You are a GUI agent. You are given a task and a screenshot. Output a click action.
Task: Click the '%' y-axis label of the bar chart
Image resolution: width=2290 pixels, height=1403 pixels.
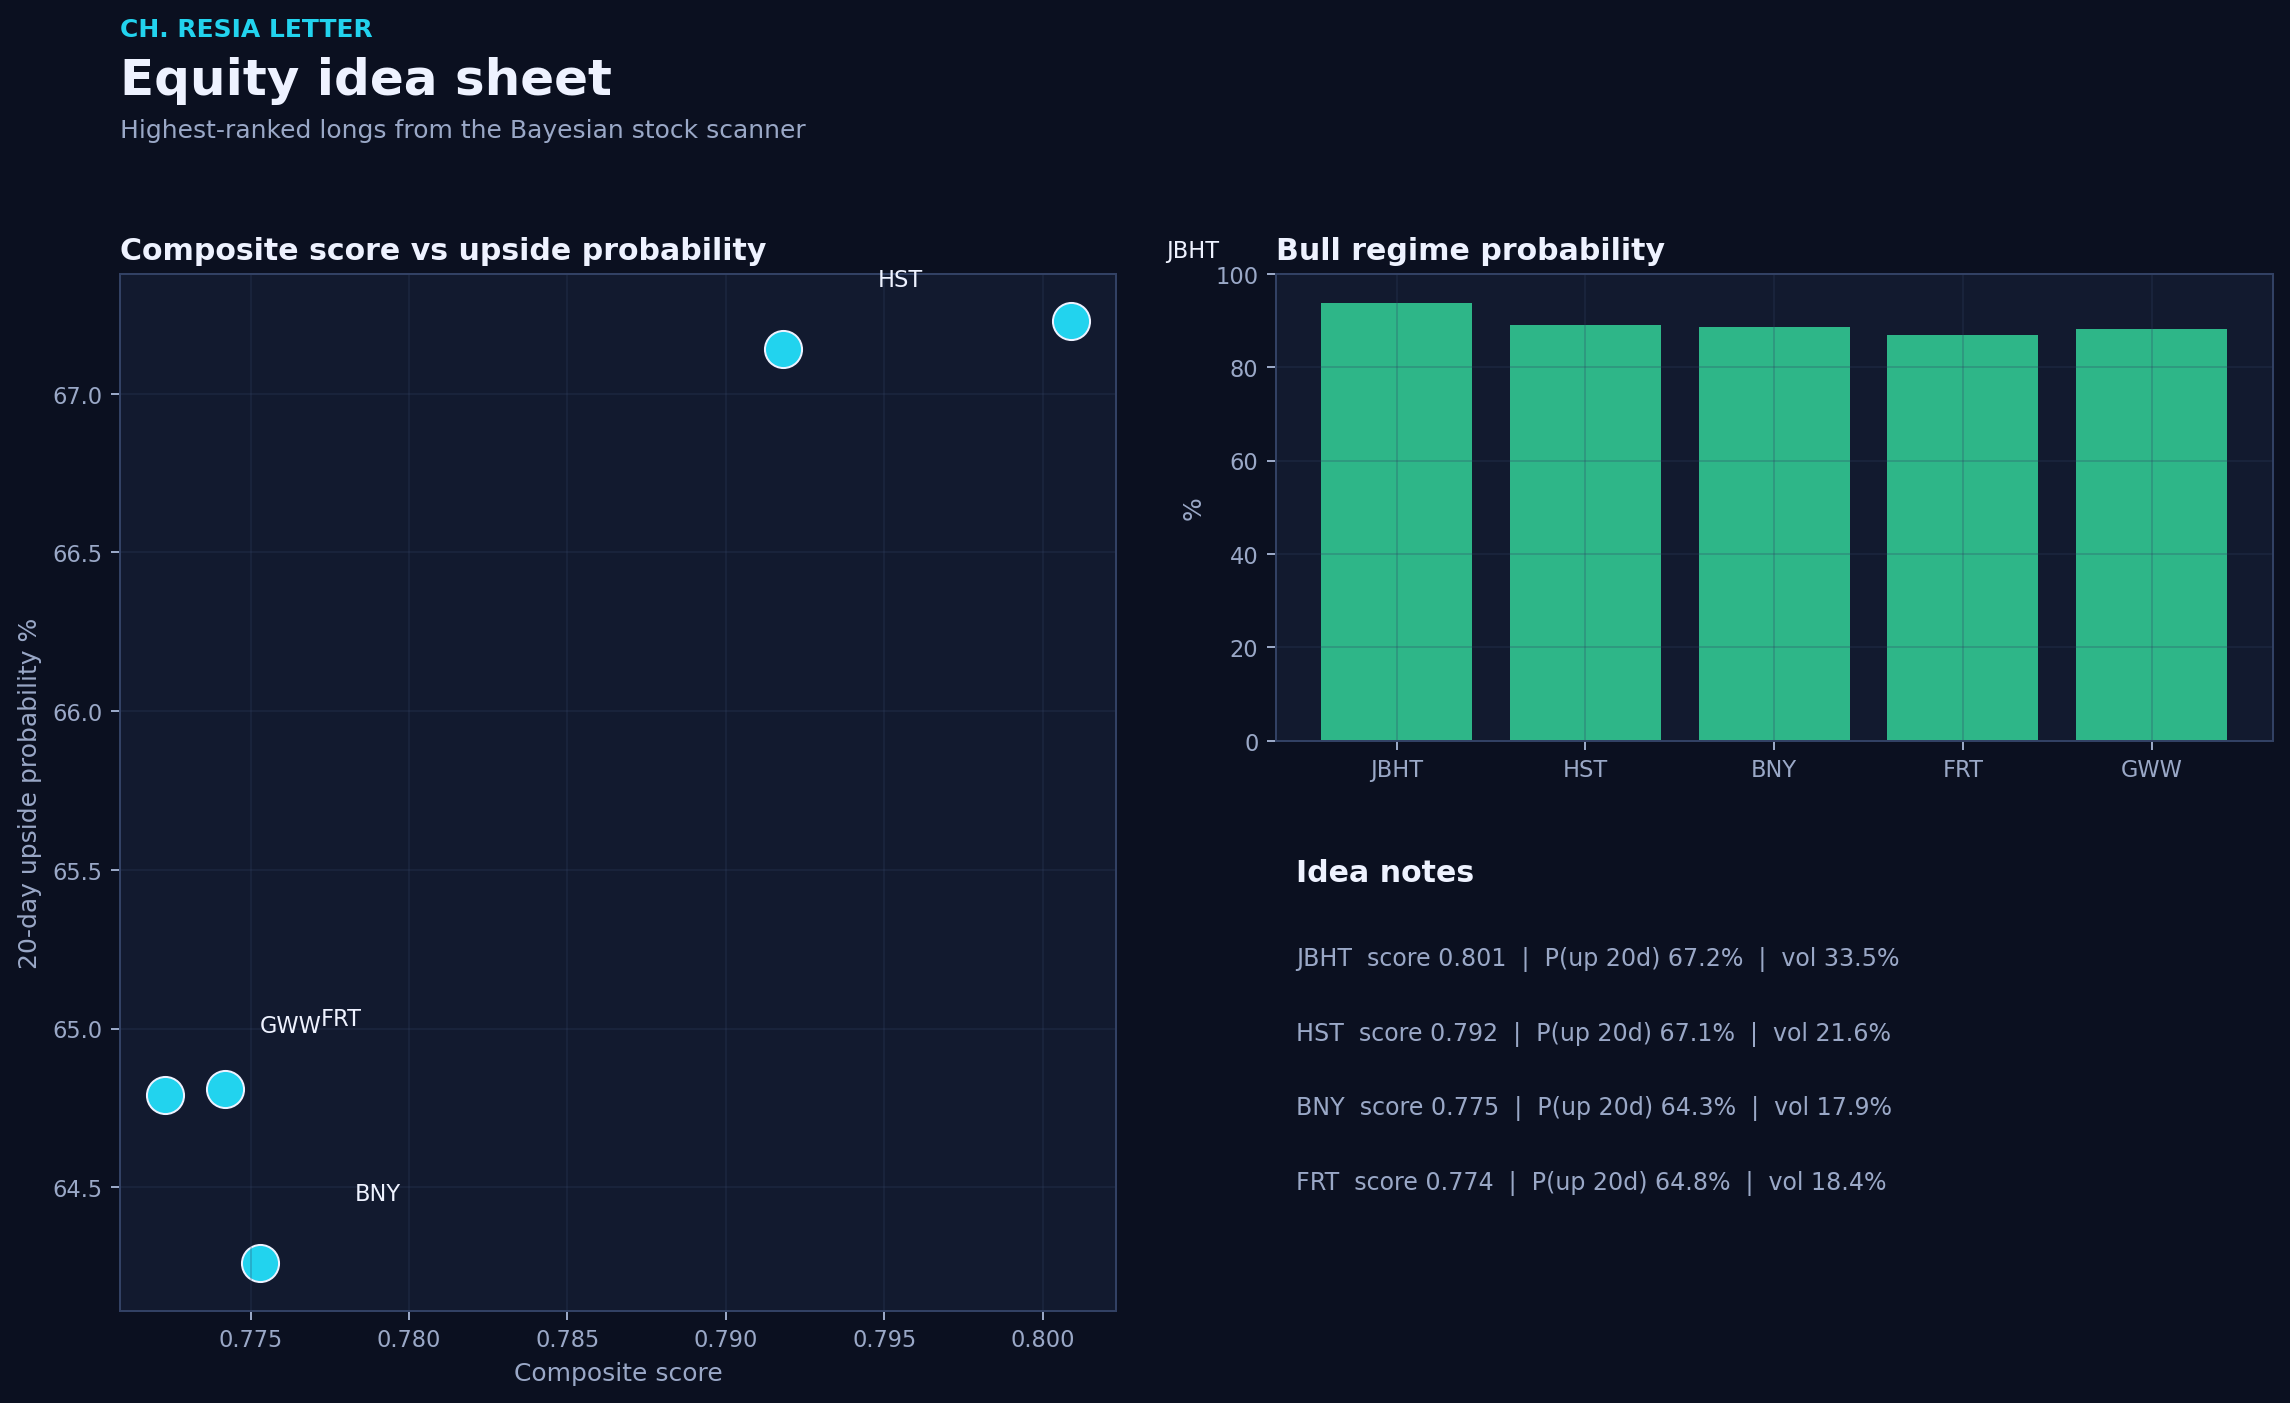(1192, 510)
